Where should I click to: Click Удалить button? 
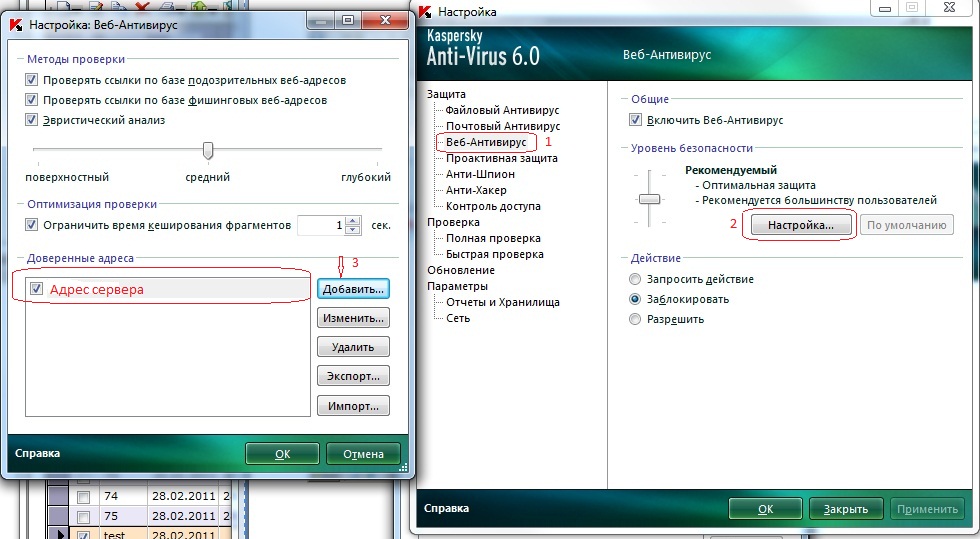click(x=353, y=347)
